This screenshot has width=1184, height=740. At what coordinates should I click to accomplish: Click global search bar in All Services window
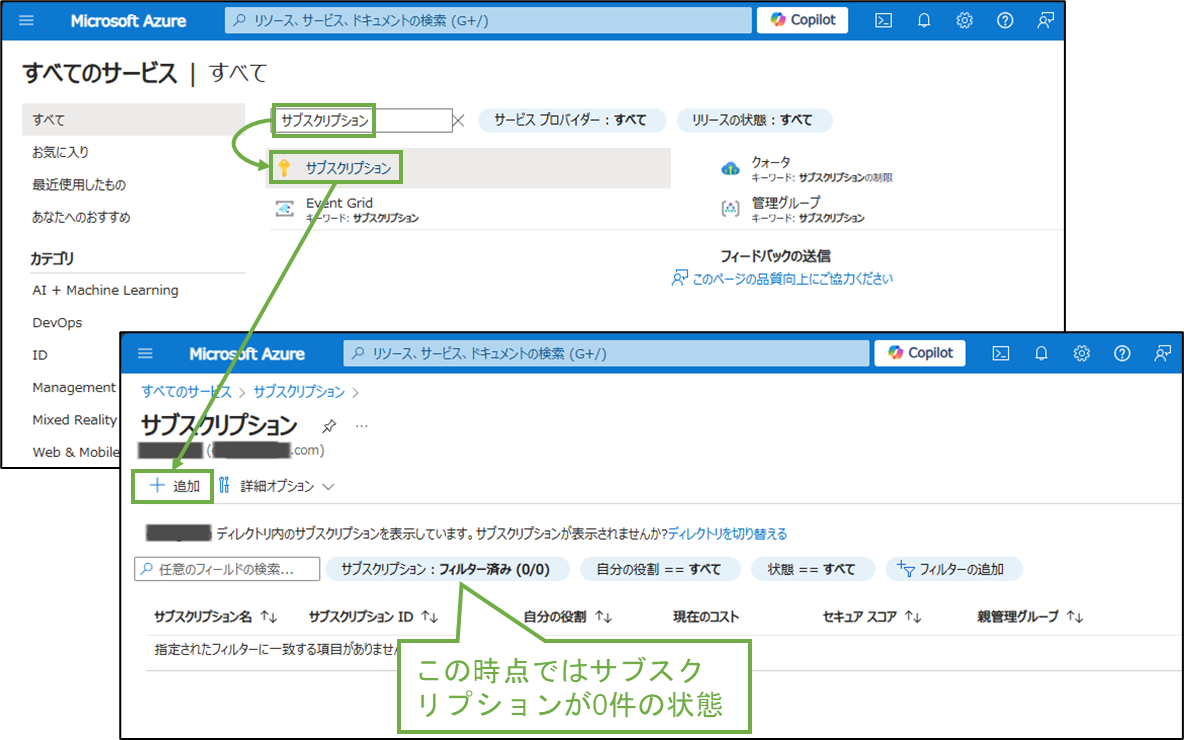[488, 20]
